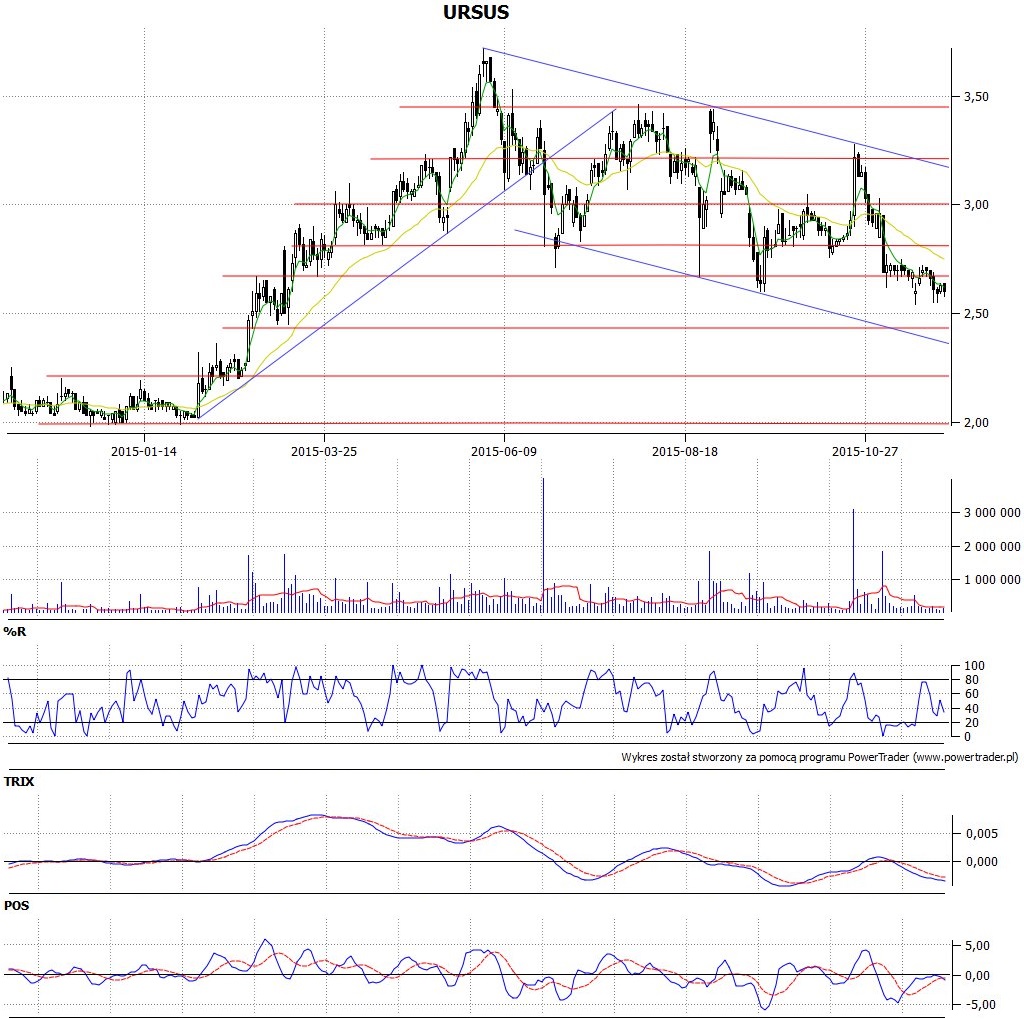Viewport: 1024px width, 1019px height.
Task: Click the 3,50 price axis label
Action: [x=976, y=97]
